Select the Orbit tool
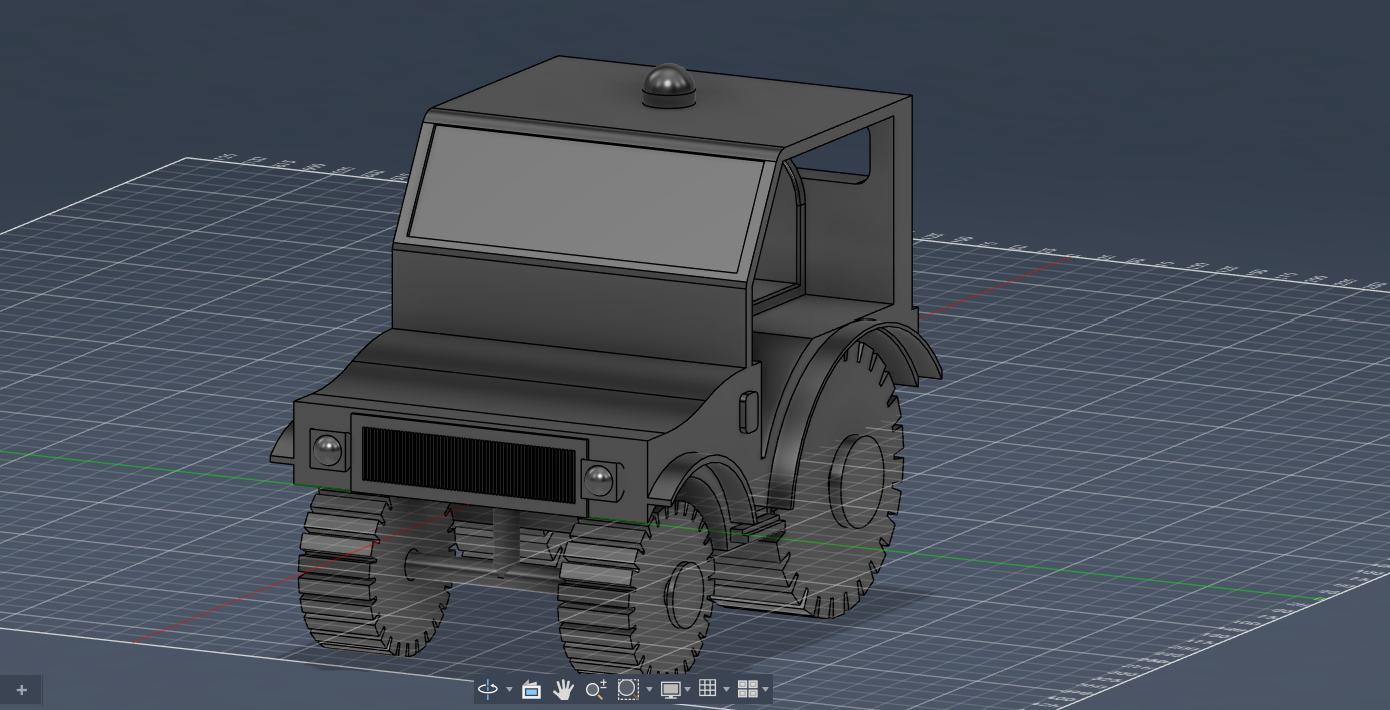The width and height of the screenshot is (1390, 710). 488,689
